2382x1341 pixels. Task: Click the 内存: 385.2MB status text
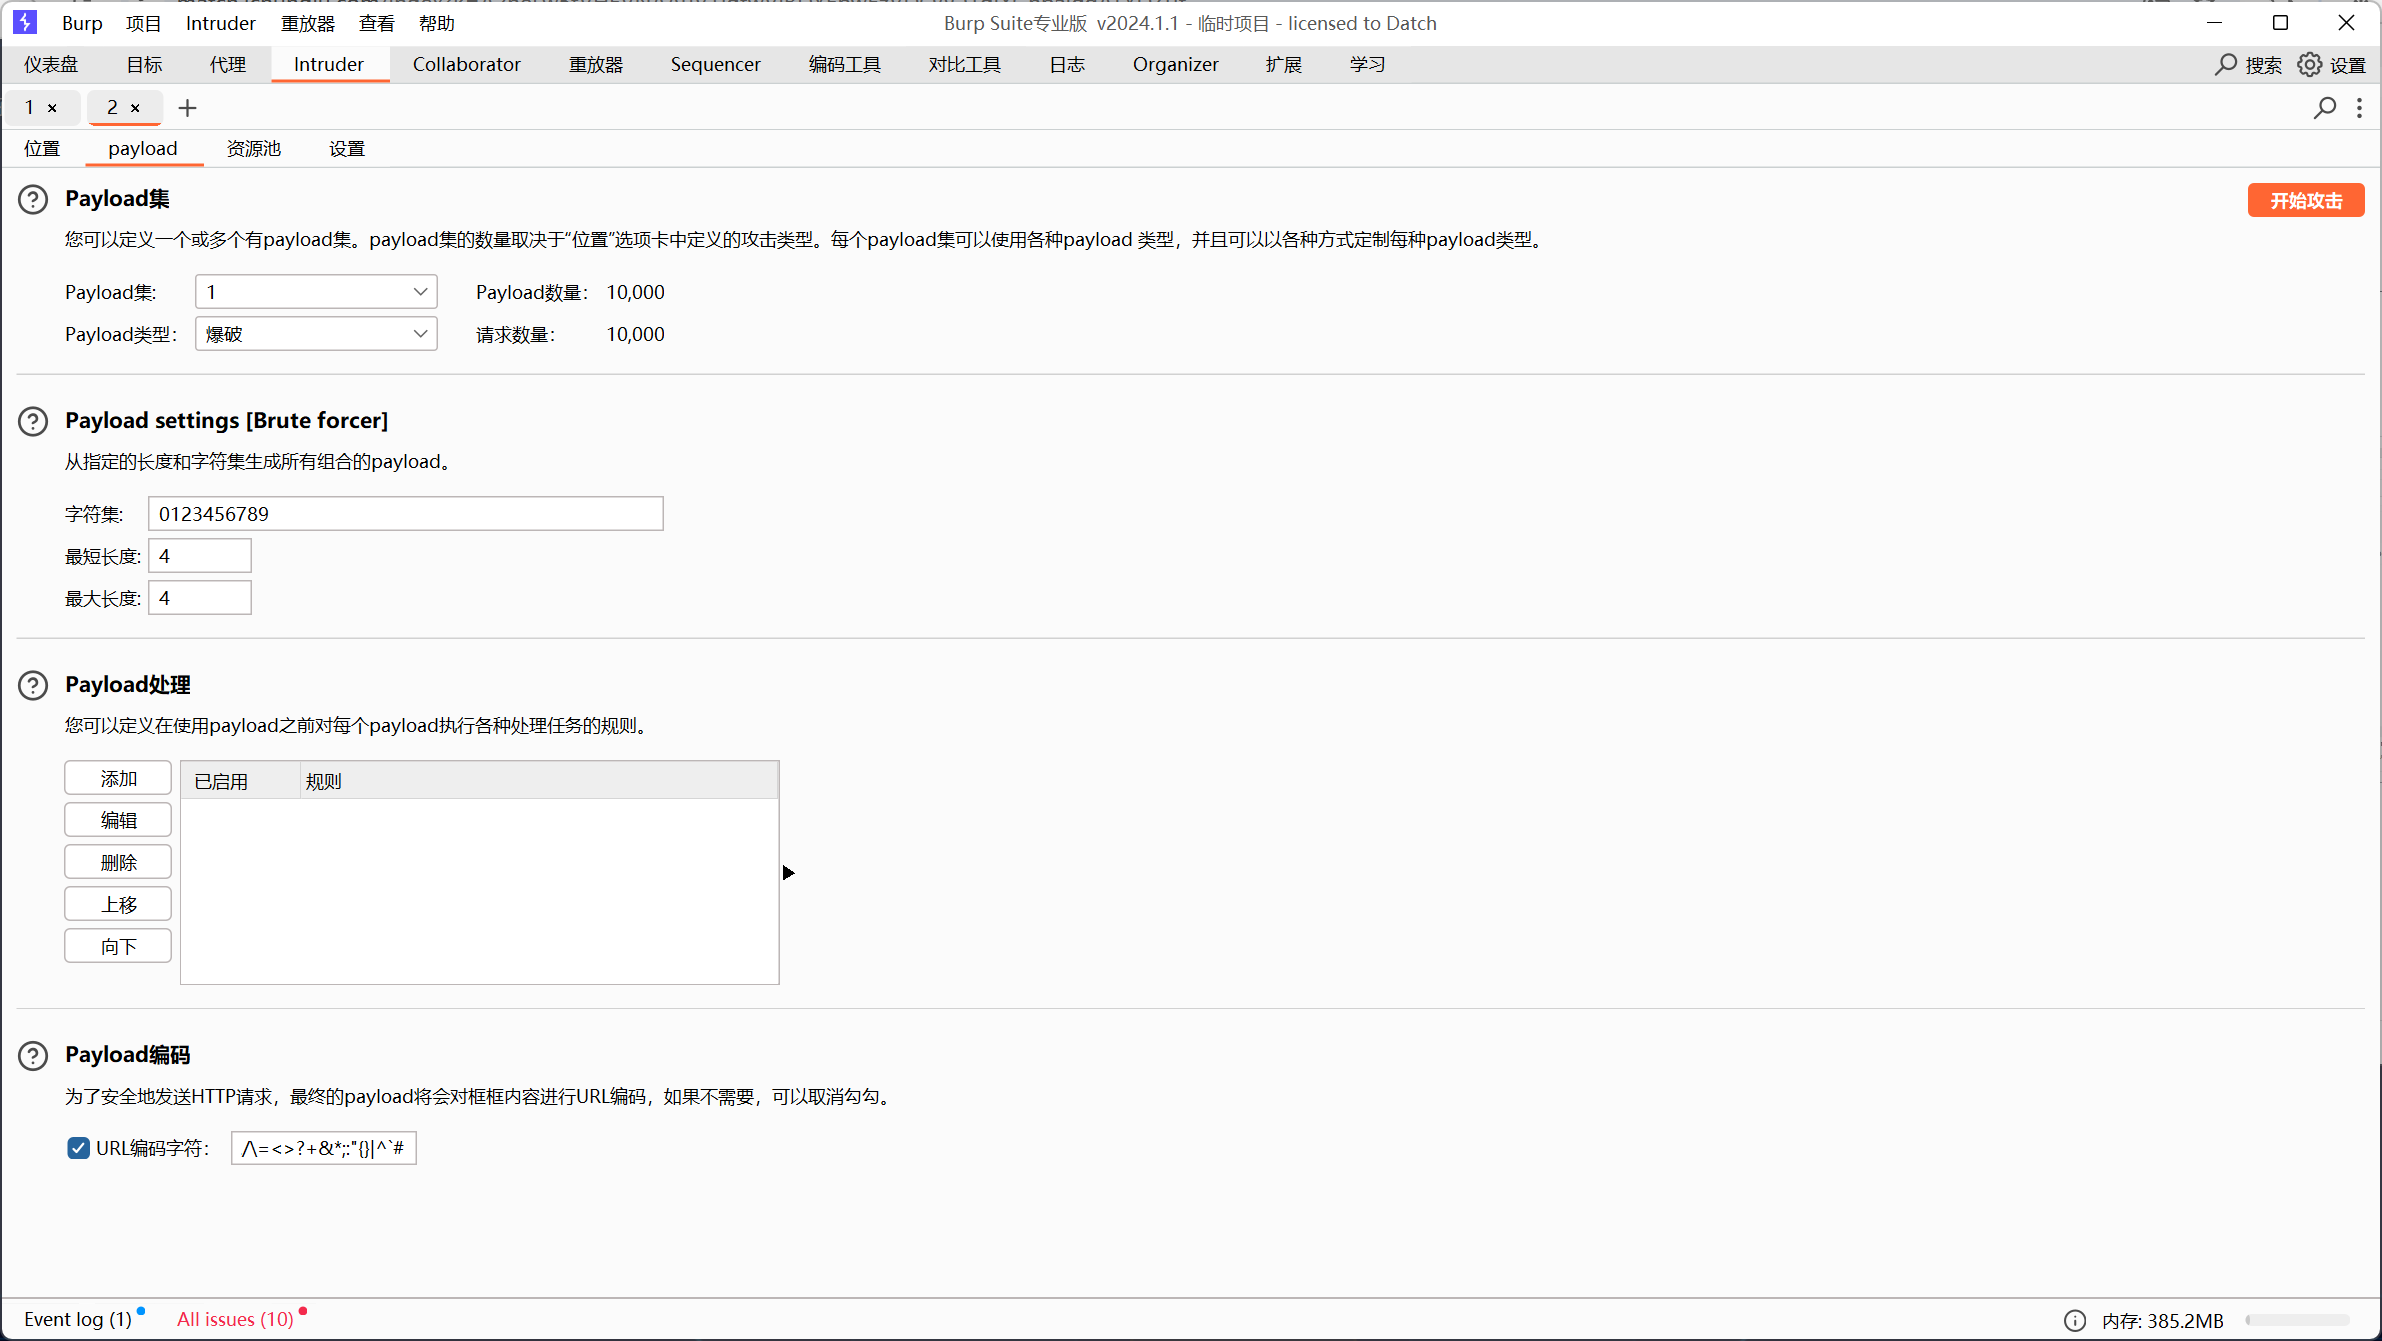2163,1320
